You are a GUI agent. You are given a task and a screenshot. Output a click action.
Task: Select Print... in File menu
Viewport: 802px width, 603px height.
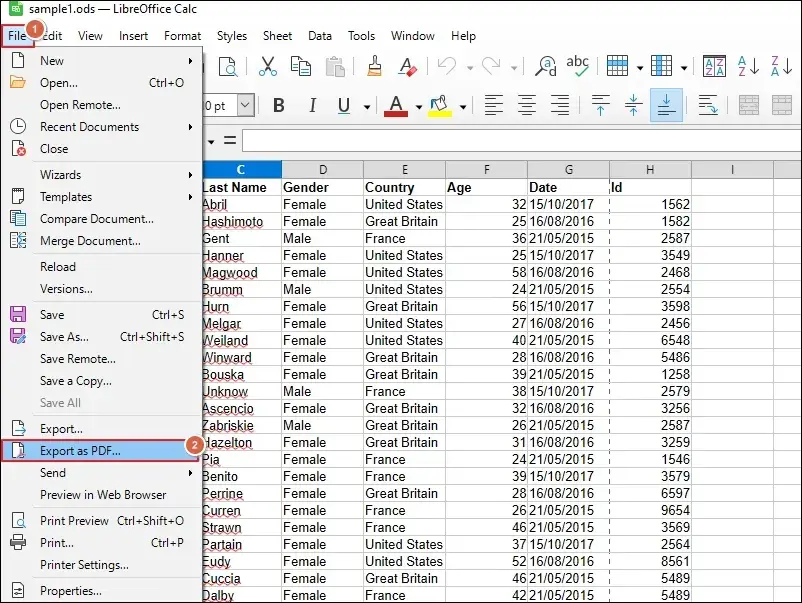point(102,543)
